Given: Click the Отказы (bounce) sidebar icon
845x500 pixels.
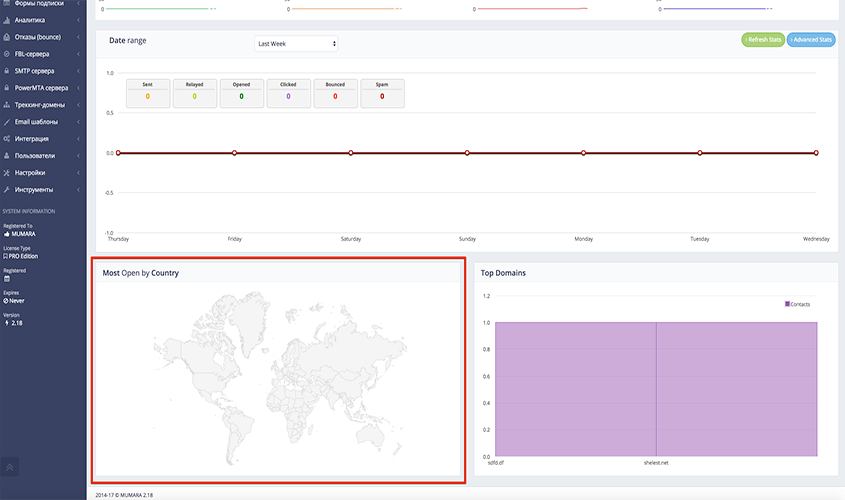Looking at the screenshot, I should [x=7, y=37].
